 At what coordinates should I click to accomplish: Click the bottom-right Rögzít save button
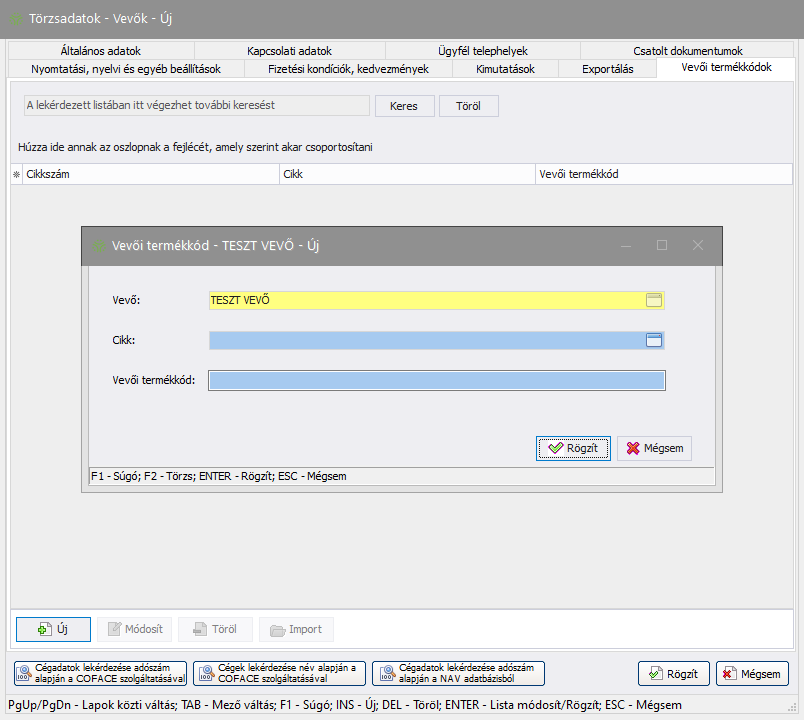tap(674, 673)
